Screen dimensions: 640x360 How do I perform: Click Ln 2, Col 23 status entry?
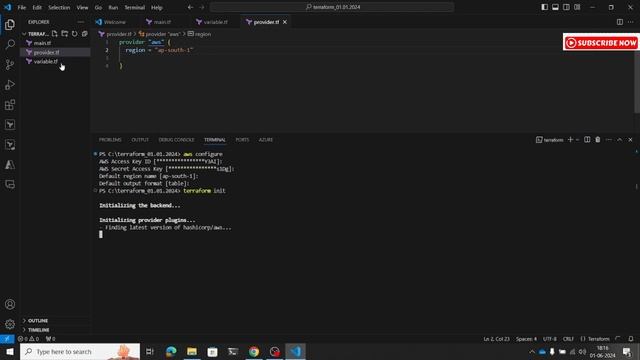coord(496,339)
